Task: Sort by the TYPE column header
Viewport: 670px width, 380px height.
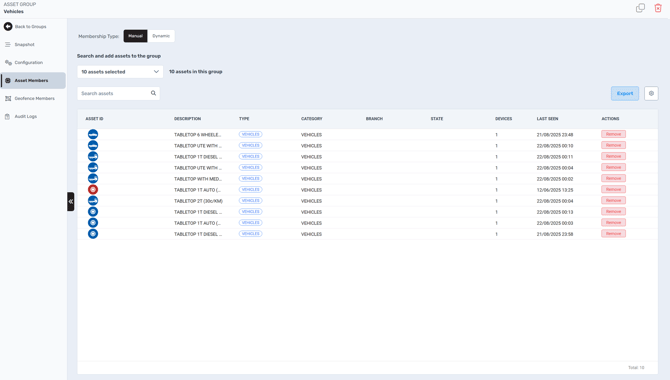Action: point(244,119)
